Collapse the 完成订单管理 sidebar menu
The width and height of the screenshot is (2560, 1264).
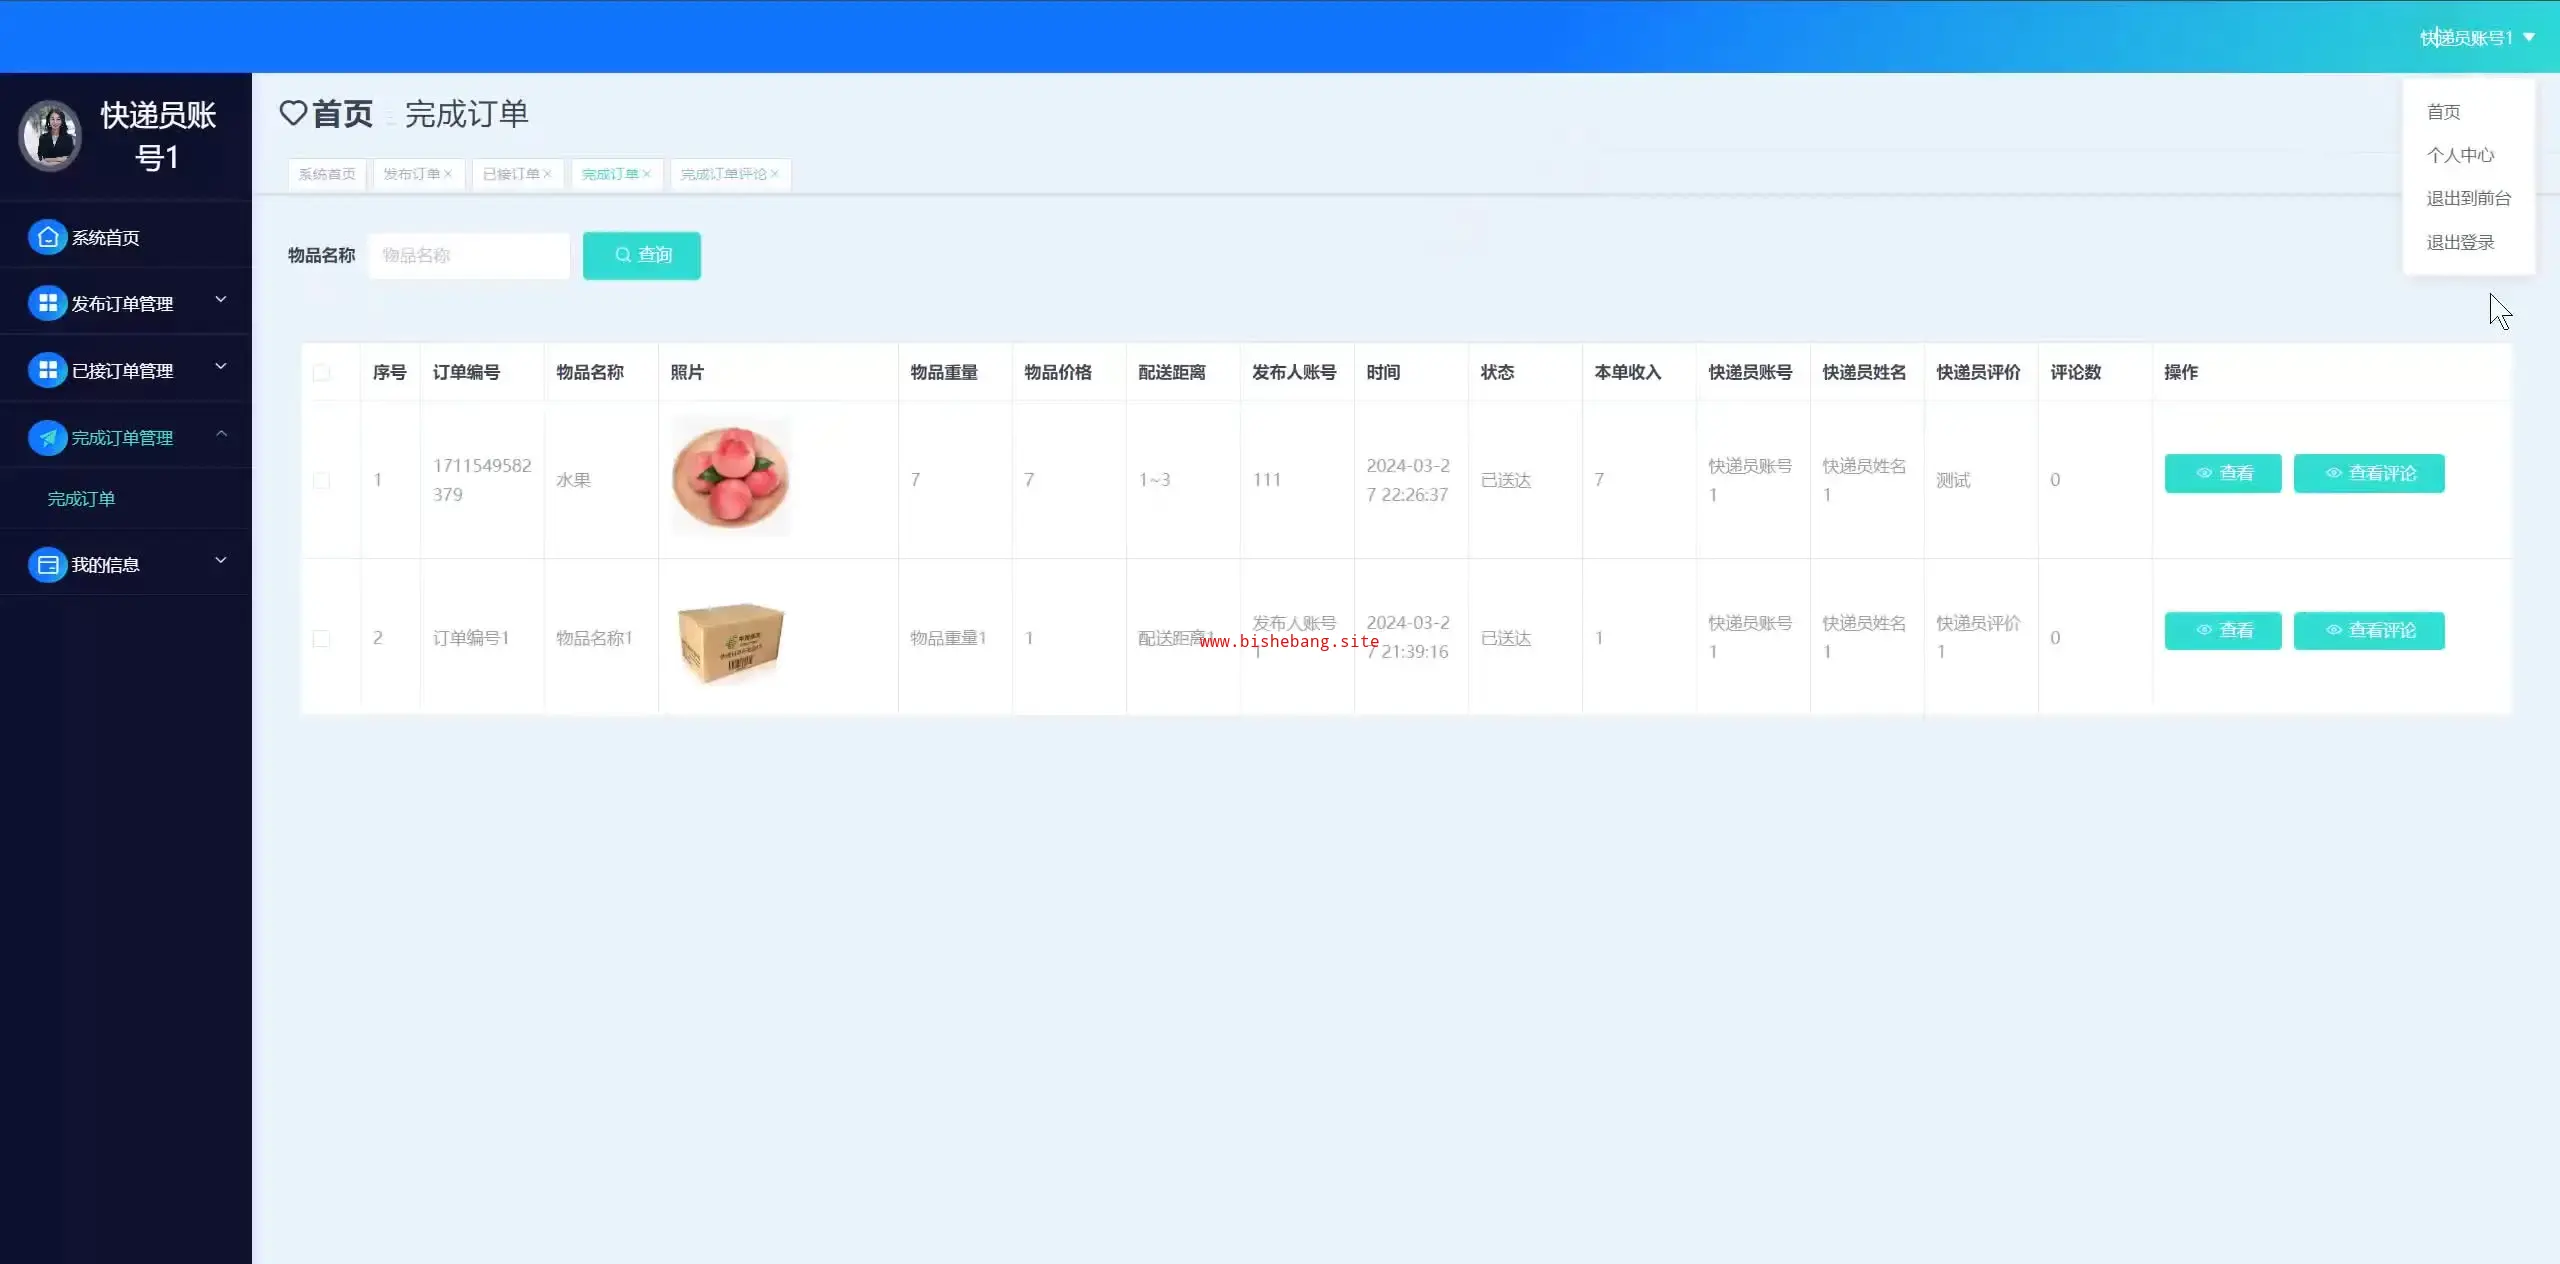tap(221, 434)
